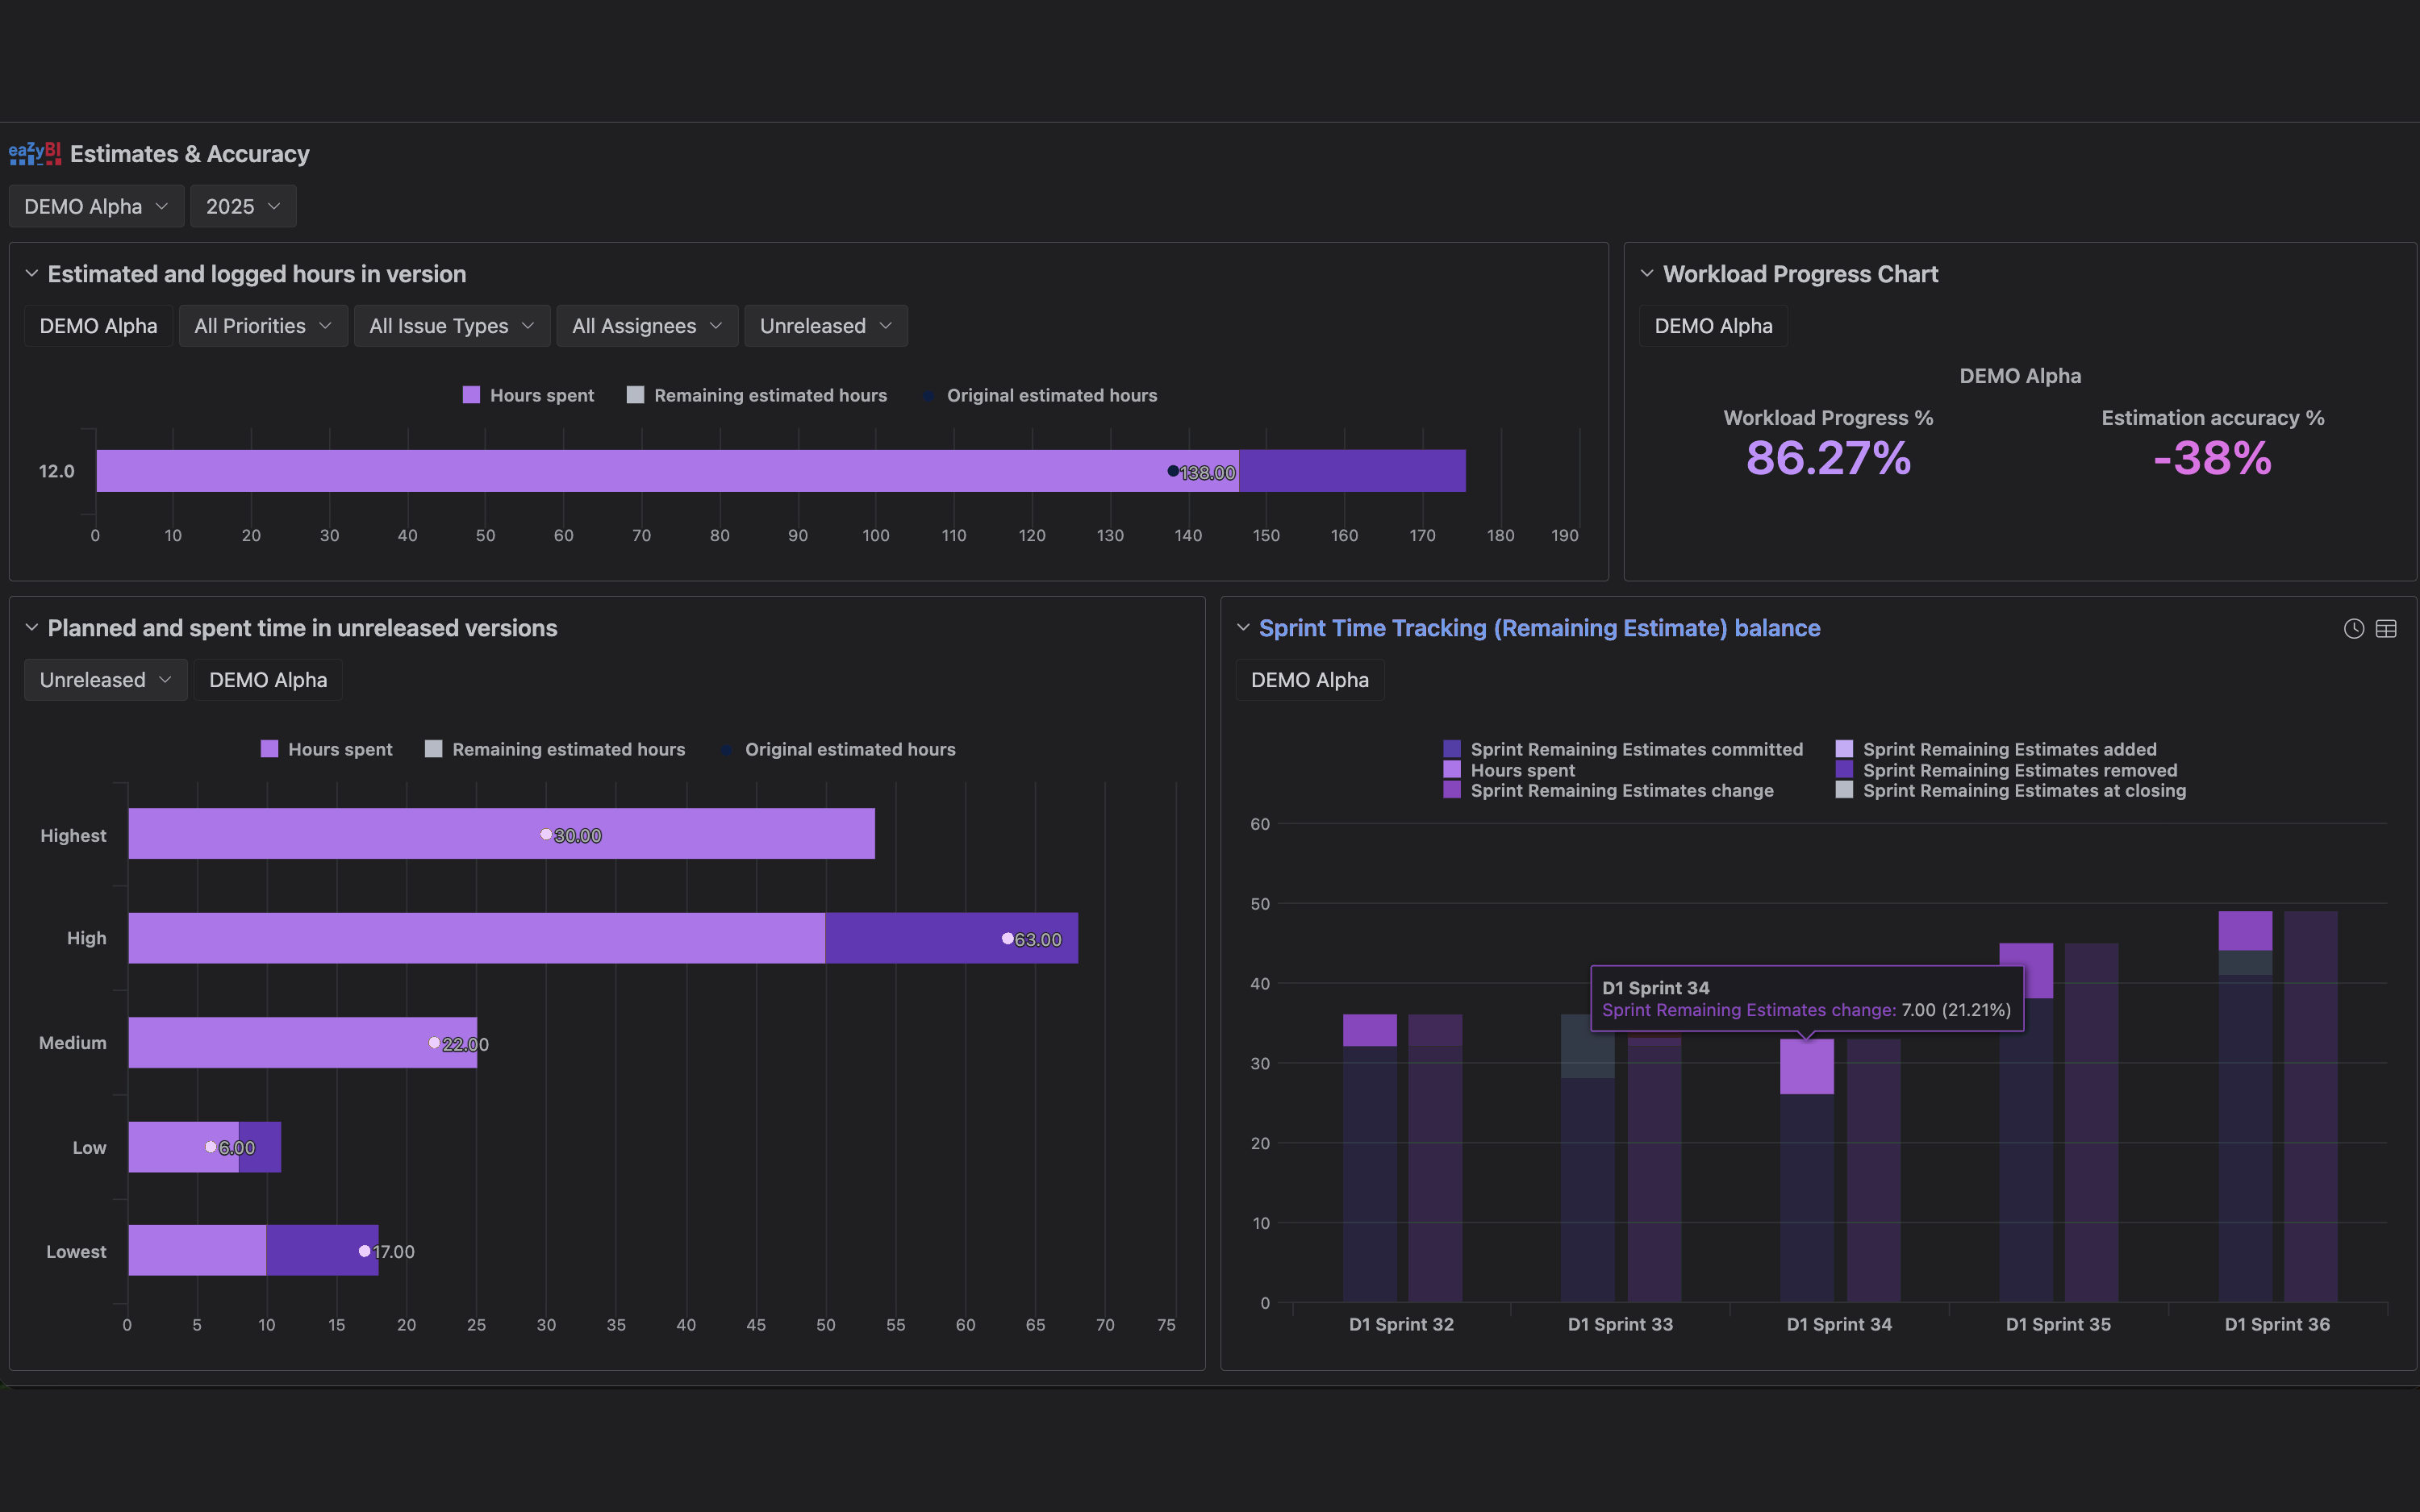Toggle Original estimated hours legend in top chart
Image resolution: width=2420 pixels, height=1512 pixels.
[1039, 395]
